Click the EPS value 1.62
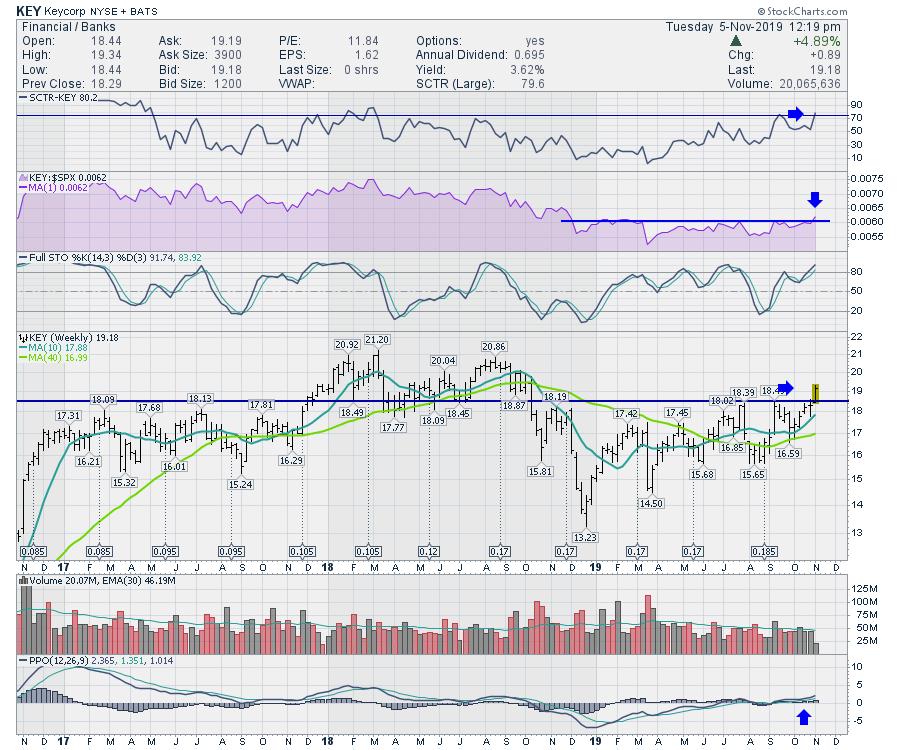 point(367,55)
